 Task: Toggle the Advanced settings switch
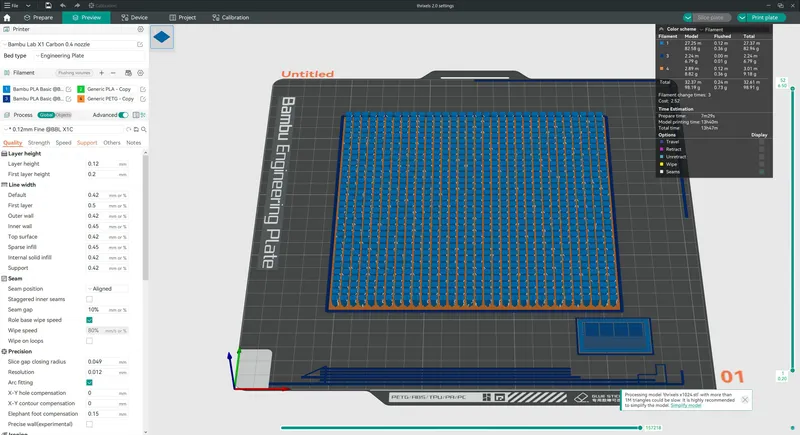pyautogui.click(x=123, y=115)
